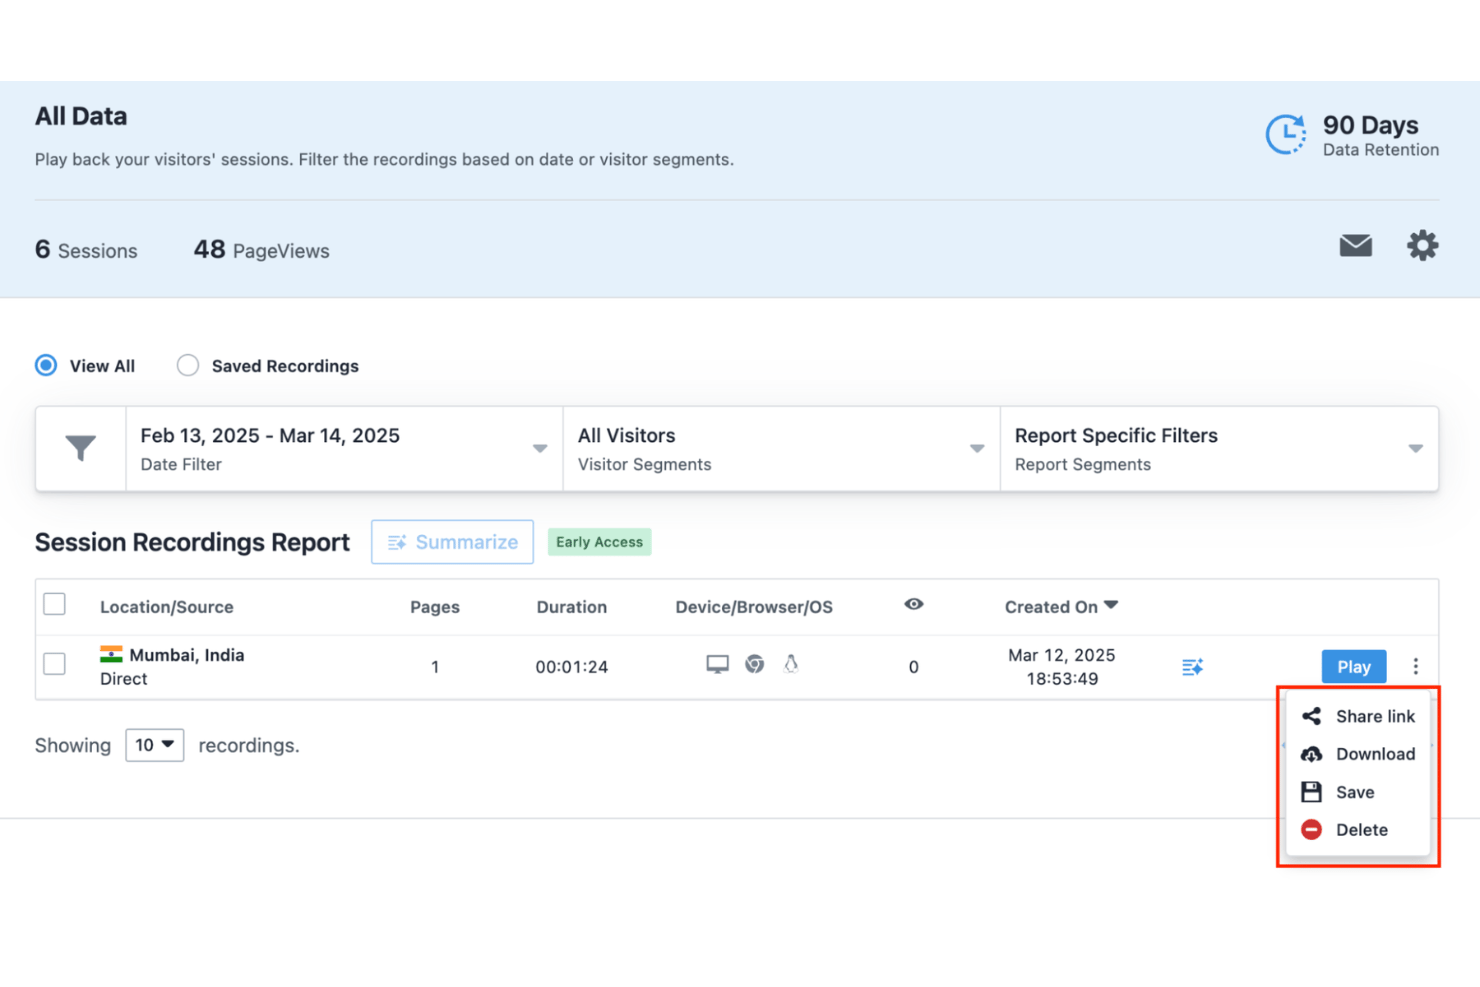Click the Pages column header
The image size is (1480, 987).
point(435,607)
